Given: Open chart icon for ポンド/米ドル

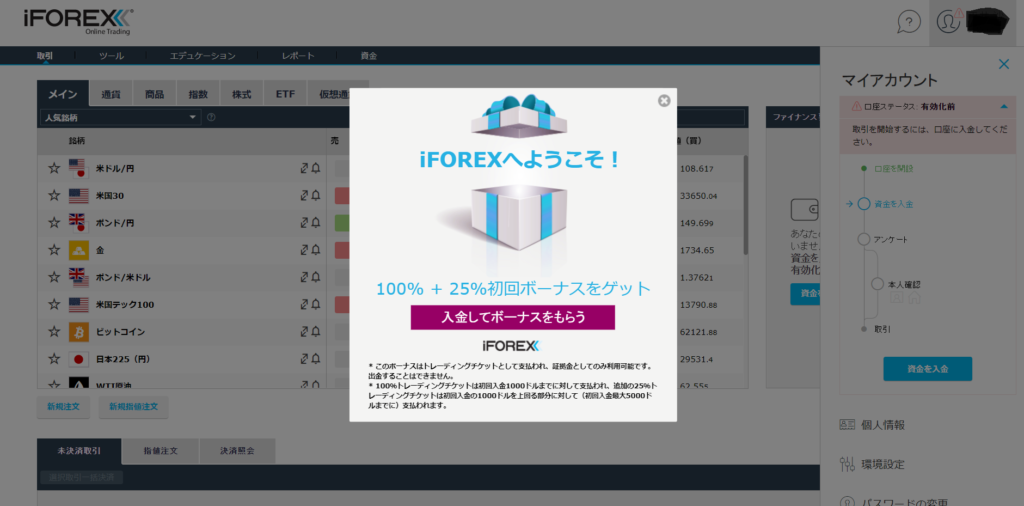Looking at the screenshot, I should coord(304,277).
